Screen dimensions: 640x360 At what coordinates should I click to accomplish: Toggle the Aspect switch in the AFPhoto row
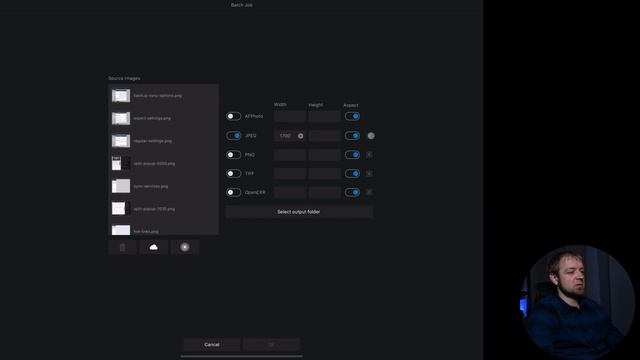pos(352,116)
